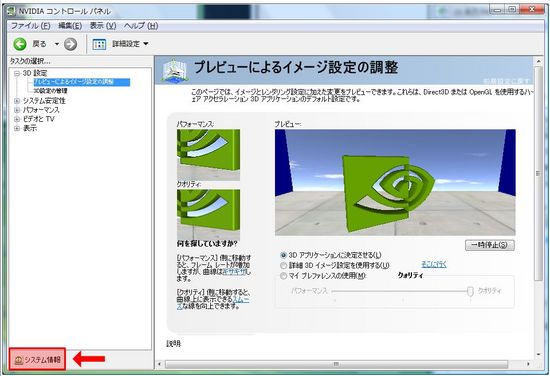The height and width of the screenshot is (376, 550).
Task: Click the horizontal scrollbar right arrow
Action: [x=528, y=364]
